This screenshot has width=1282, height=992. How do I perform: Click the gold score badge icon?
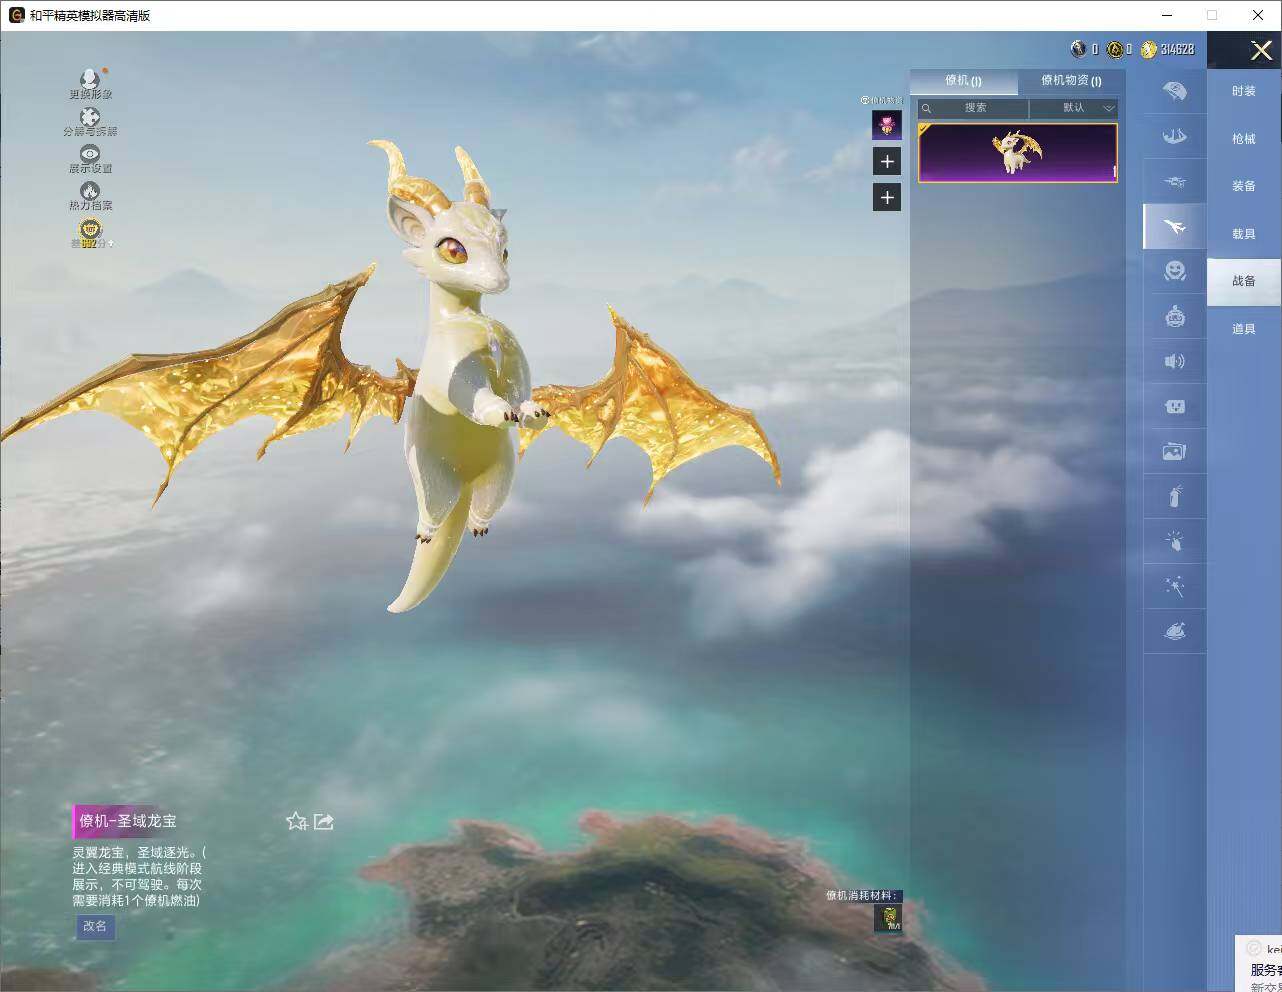[90, 229]
